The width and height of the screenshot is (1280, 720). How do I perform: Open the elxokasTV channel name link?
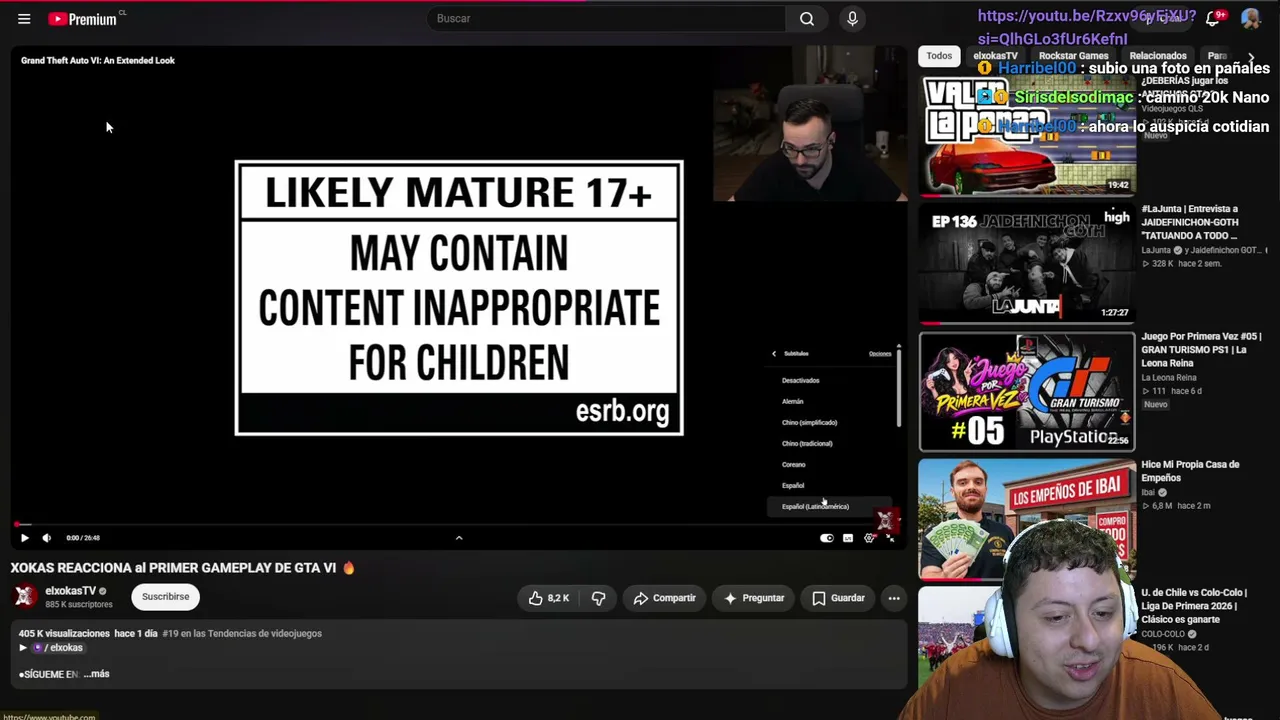(x=71, y=591)
